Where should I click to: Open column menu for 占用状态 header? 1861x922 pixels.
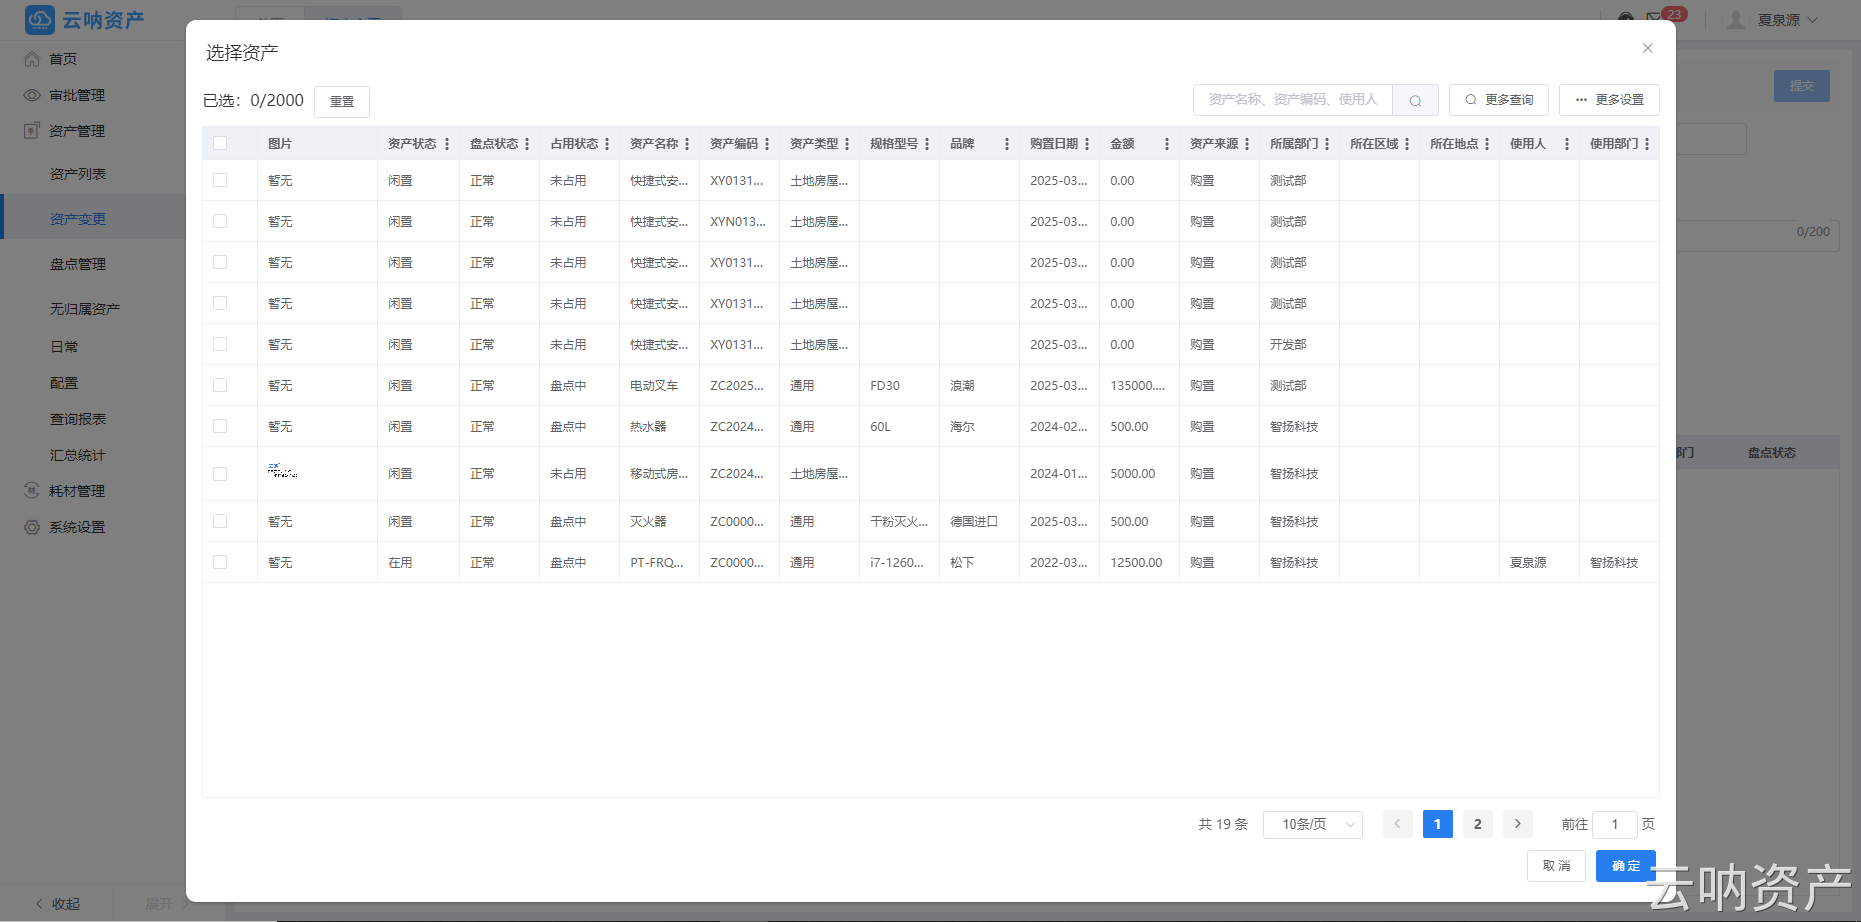click(607, 144)
